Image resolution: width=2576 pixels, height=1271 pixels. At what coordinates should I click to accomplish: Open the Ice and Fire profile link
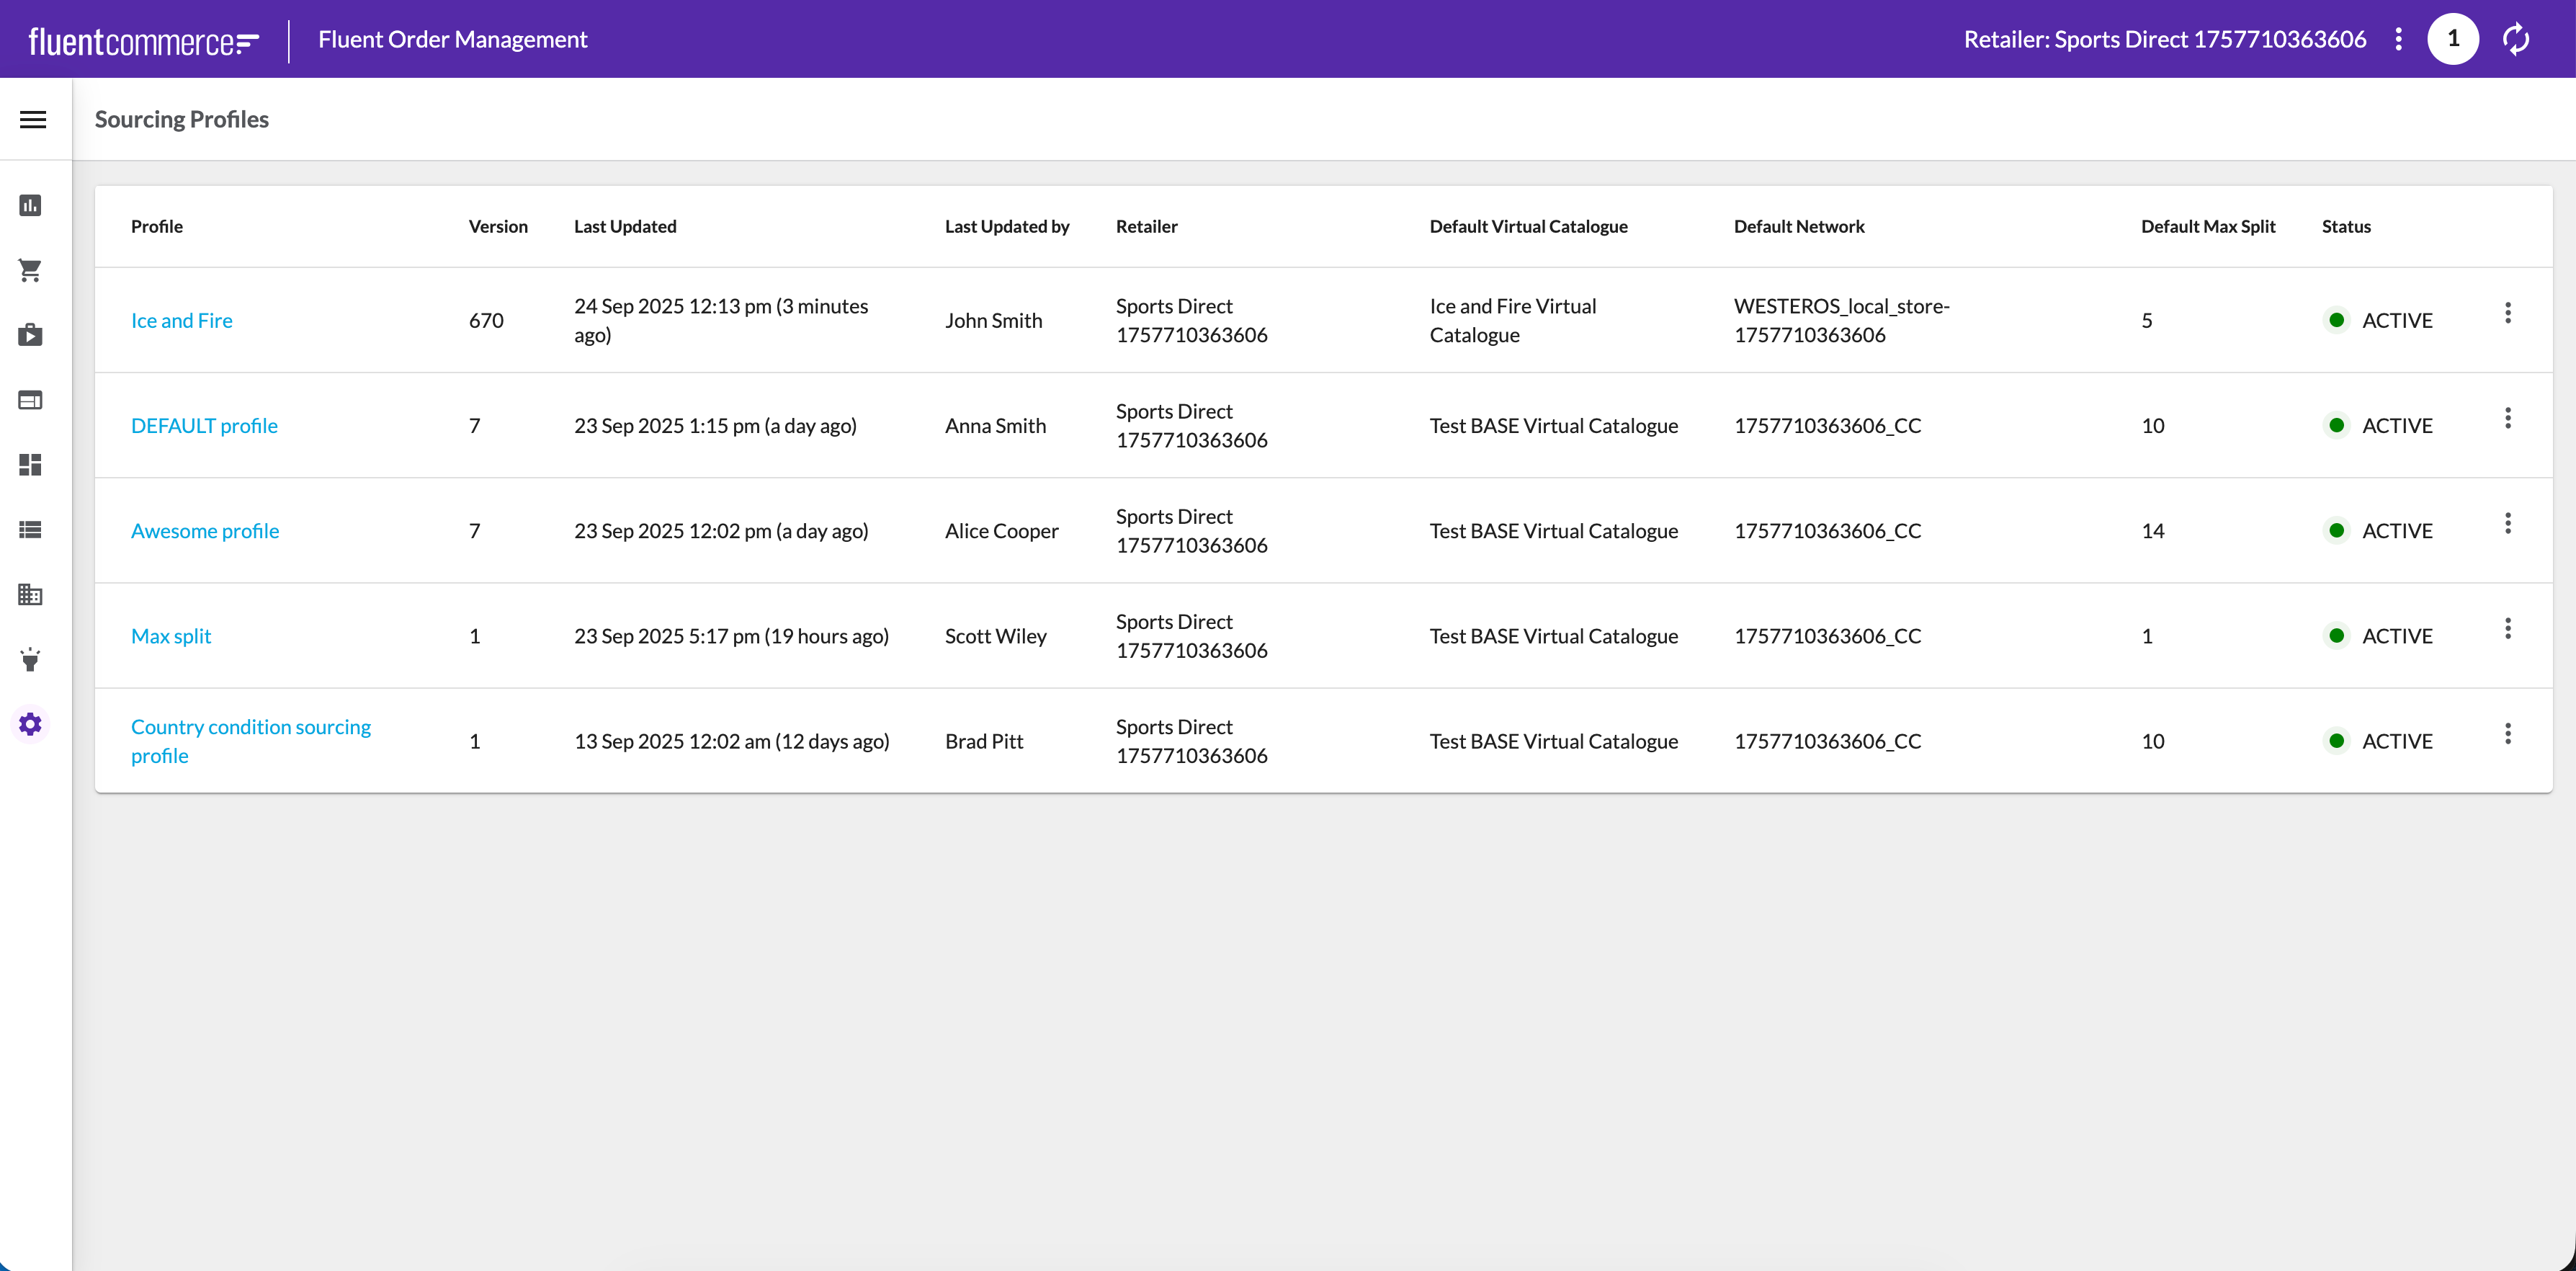coord(181,320)
